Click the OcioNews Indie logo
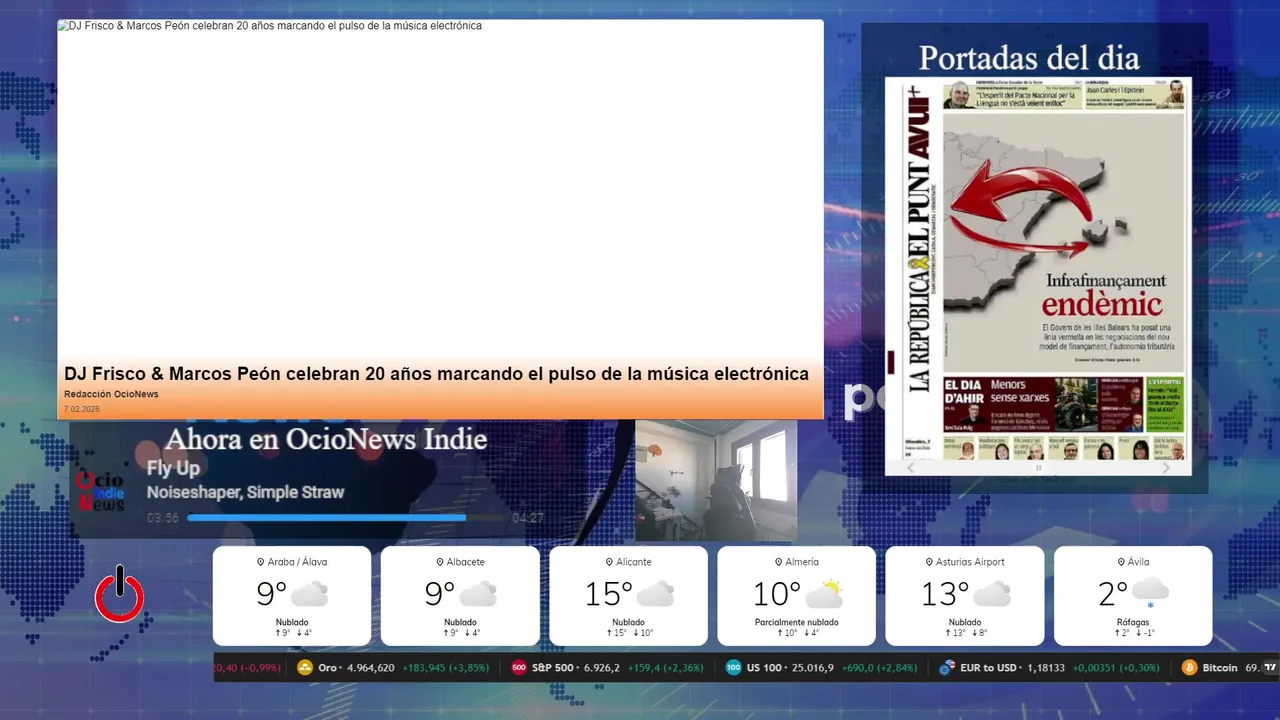This screenshot has height=720, width=1280. [100, 492]
